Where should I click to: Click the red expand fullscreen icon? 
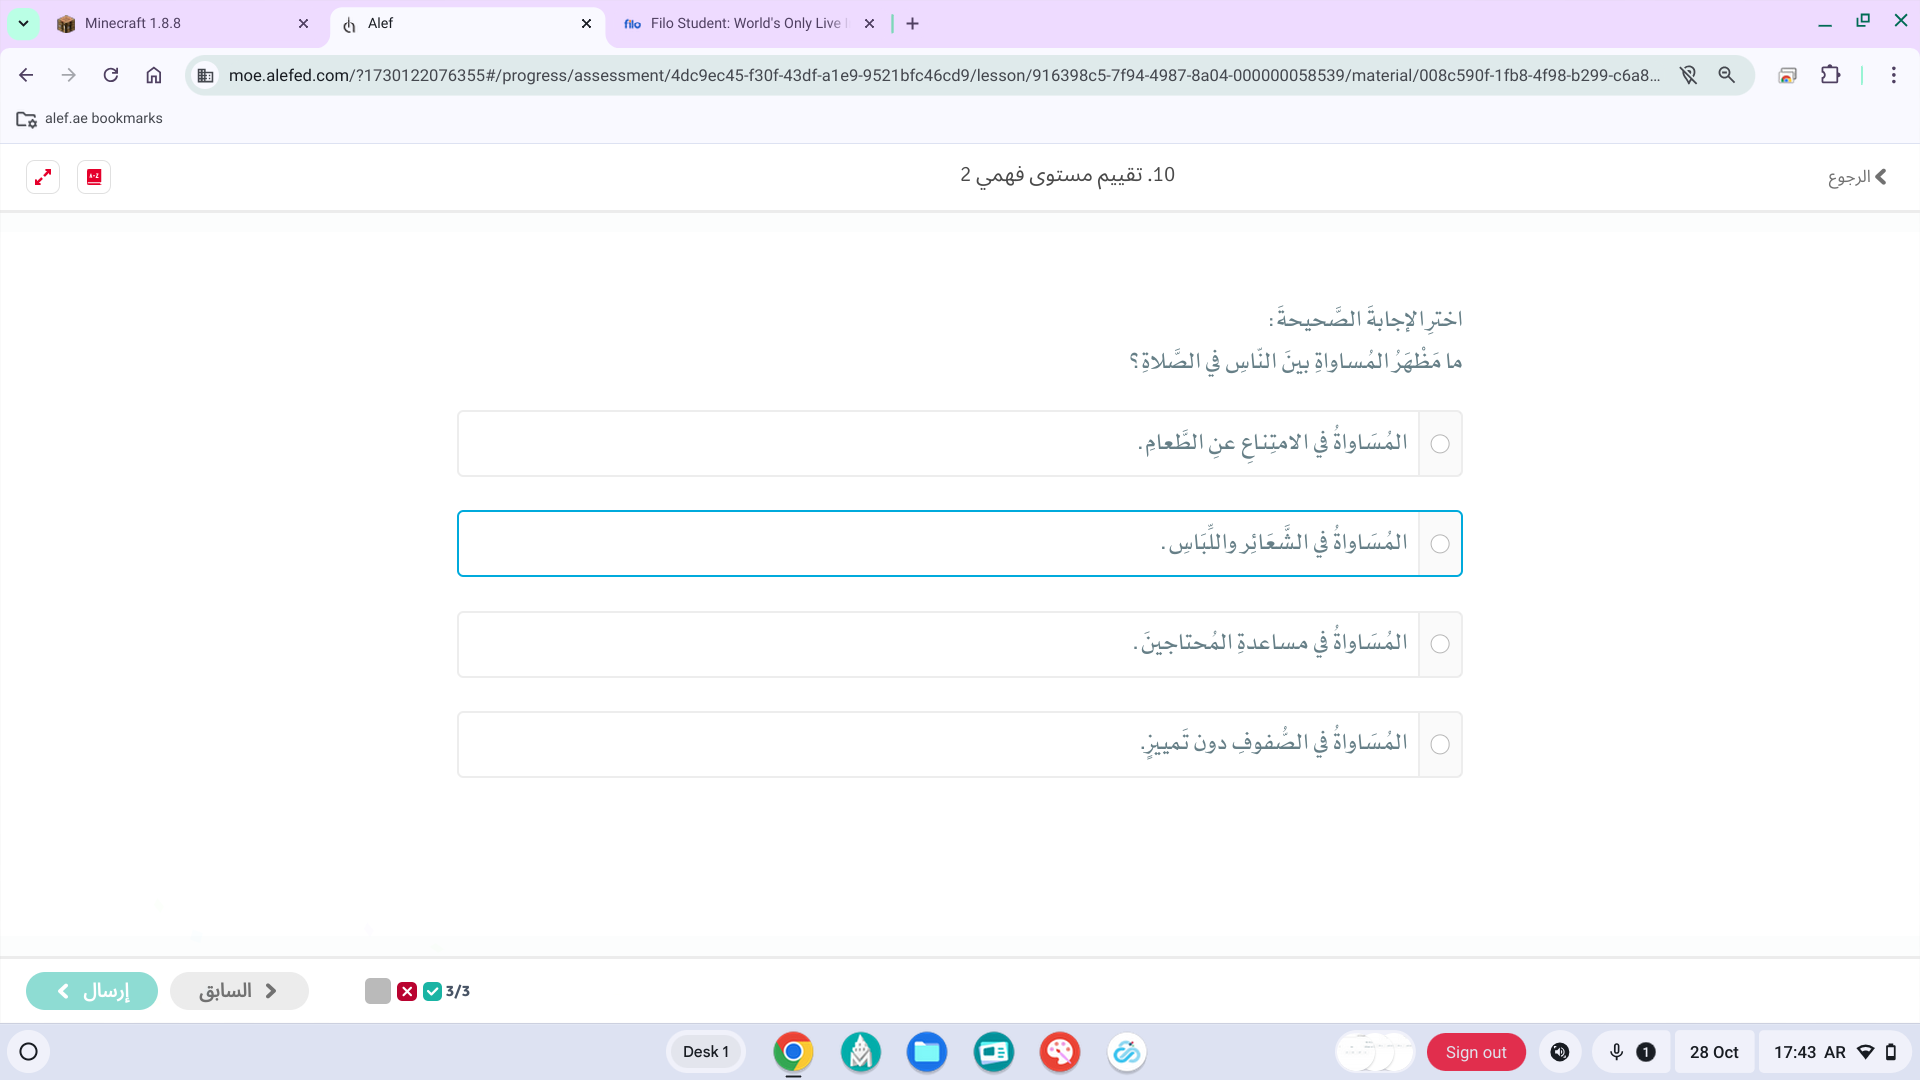pos(43,177)
